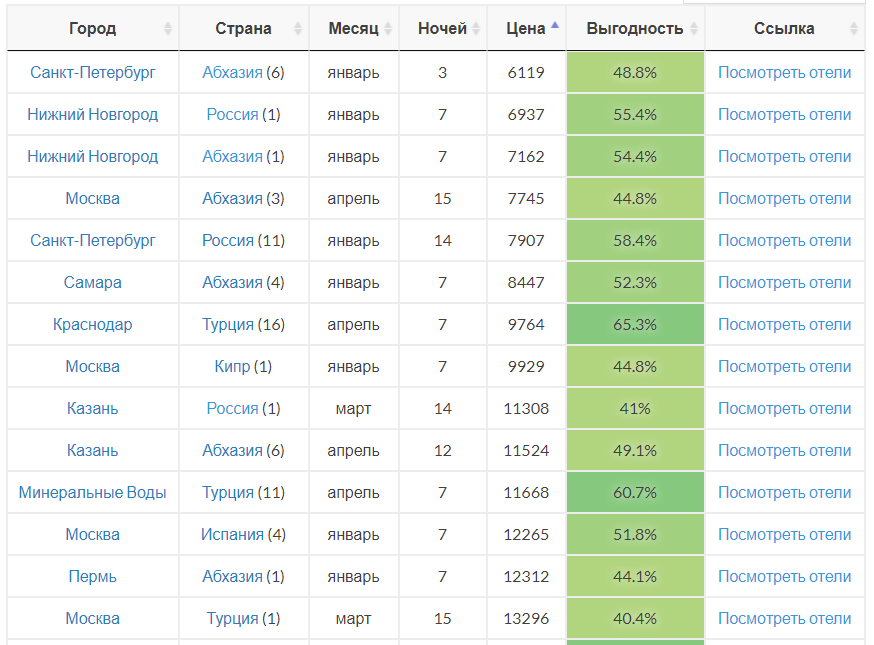Click Посмотреть отели for Пермь row
This screenshot has height=645, width=874.
pyautogui.click(x=784, y=576)
